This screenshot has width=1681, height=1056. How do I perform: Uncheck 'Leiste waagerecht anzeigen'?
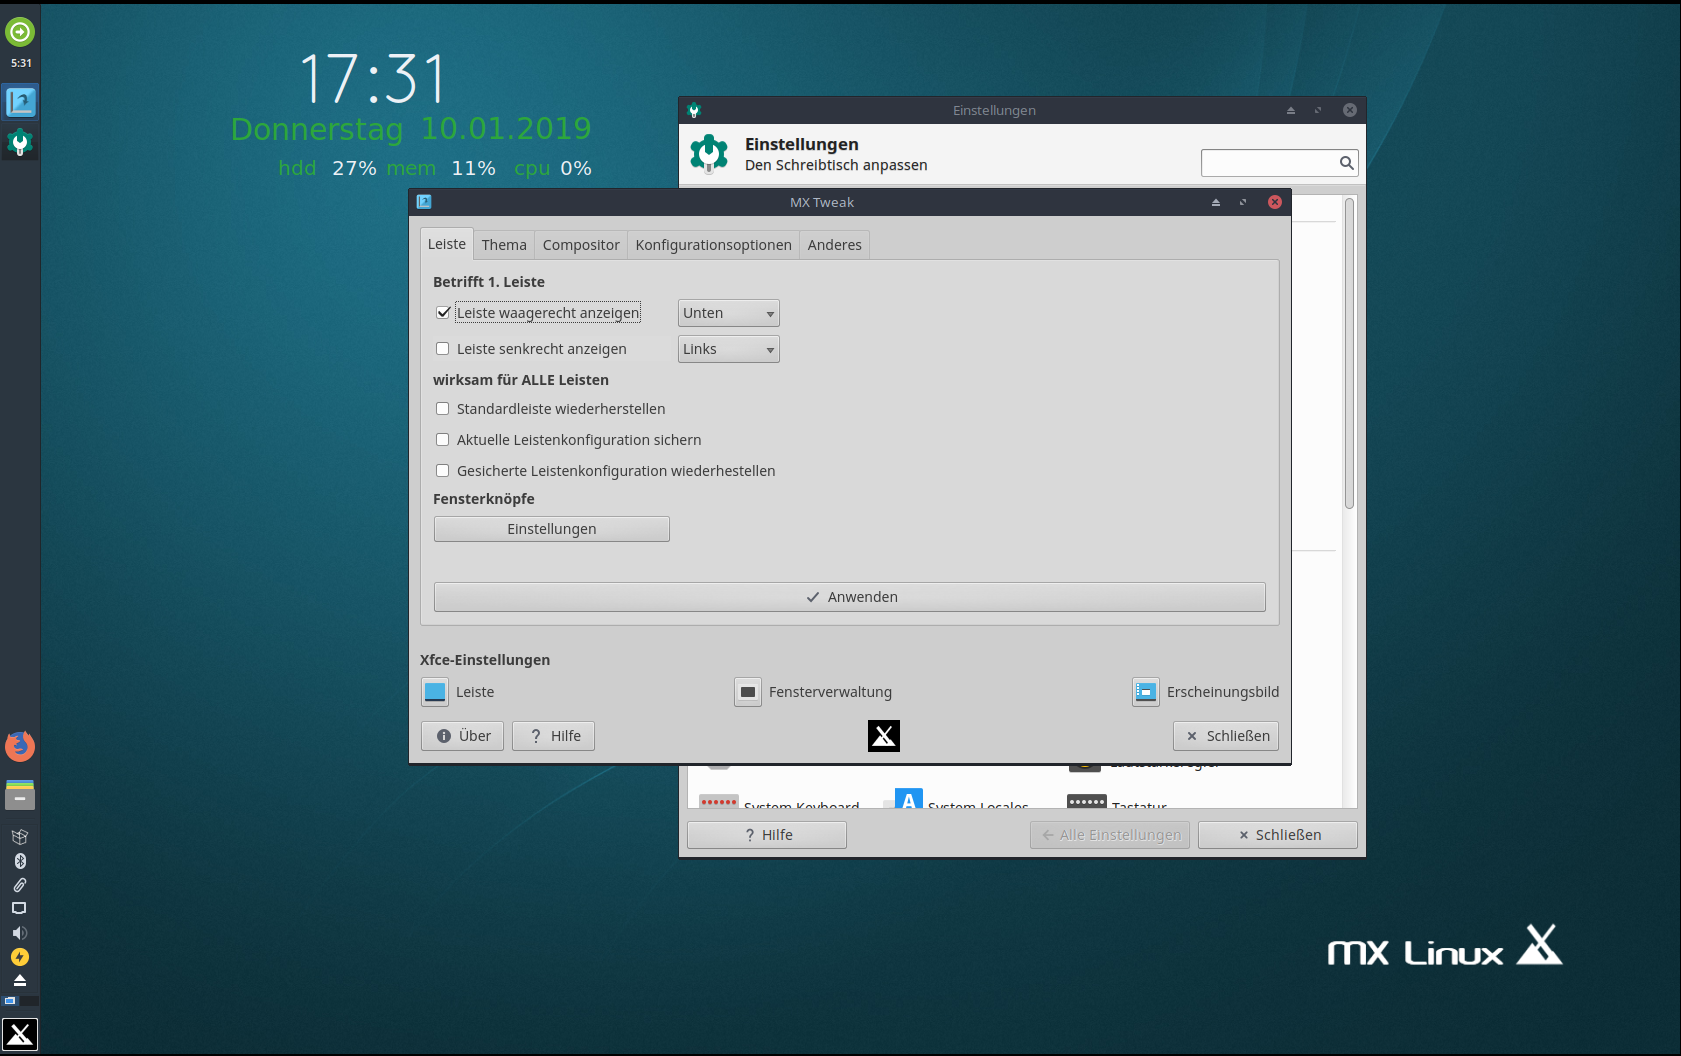click(443, 313)
